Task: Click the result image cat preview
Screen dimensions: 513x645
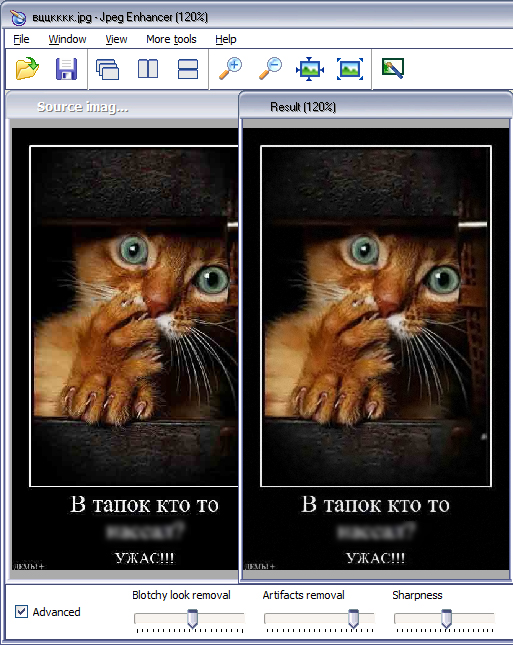Action: pyautogui.click(x=376, y=349)
